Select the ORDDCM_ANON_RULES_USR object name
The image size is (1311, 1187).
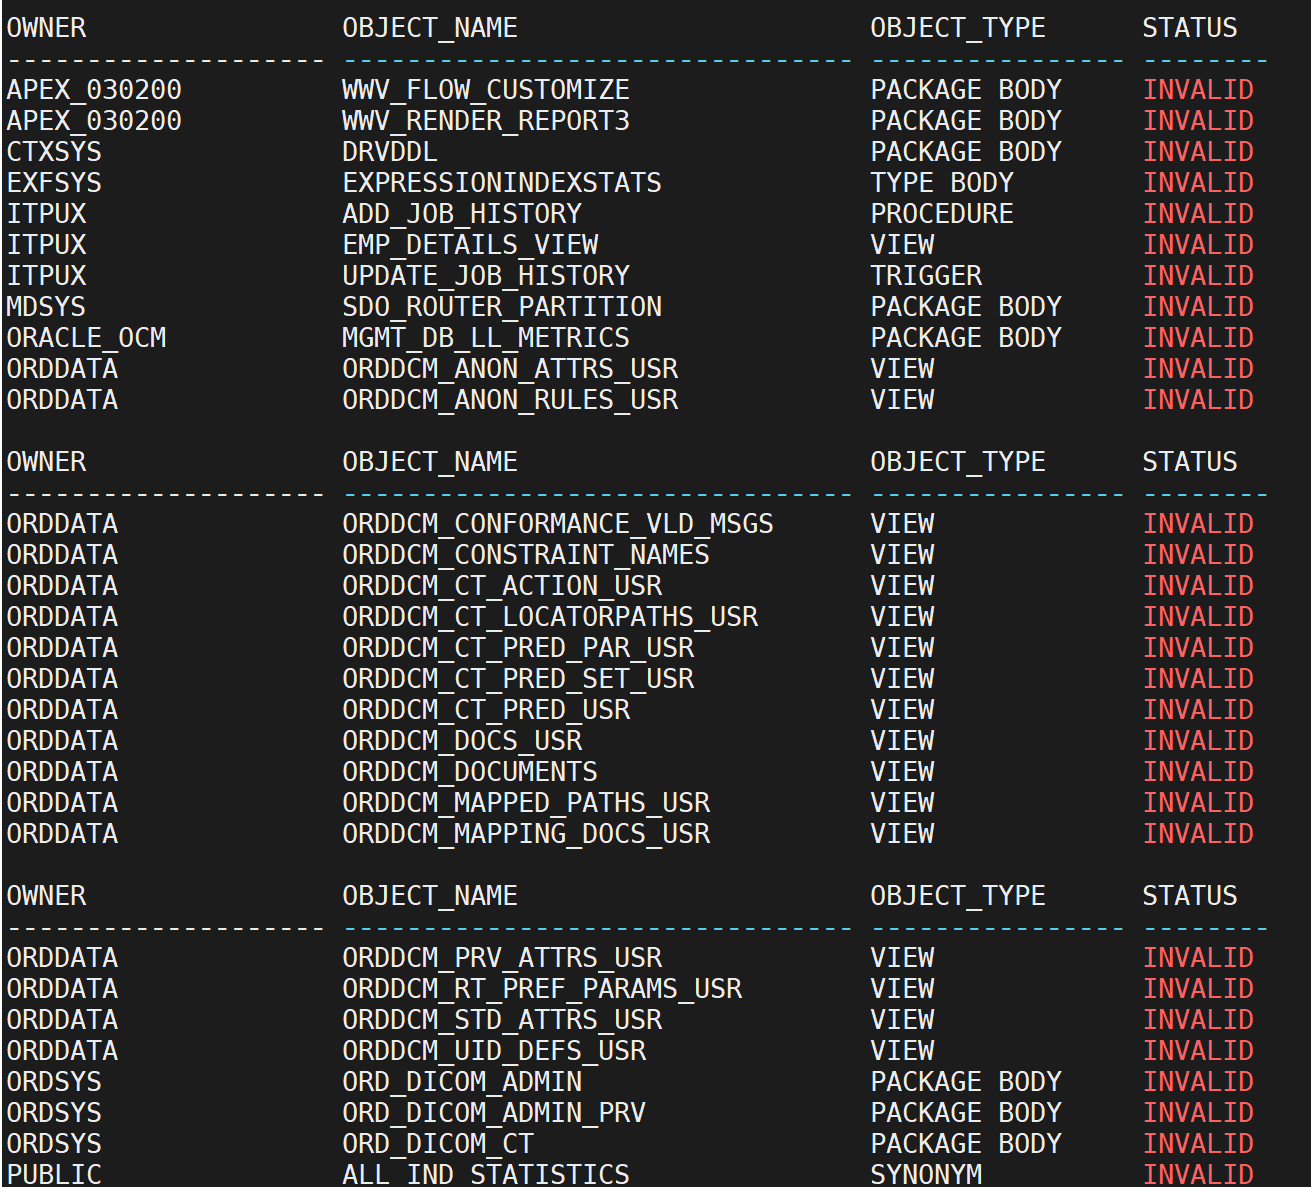[x=510, y=400]
